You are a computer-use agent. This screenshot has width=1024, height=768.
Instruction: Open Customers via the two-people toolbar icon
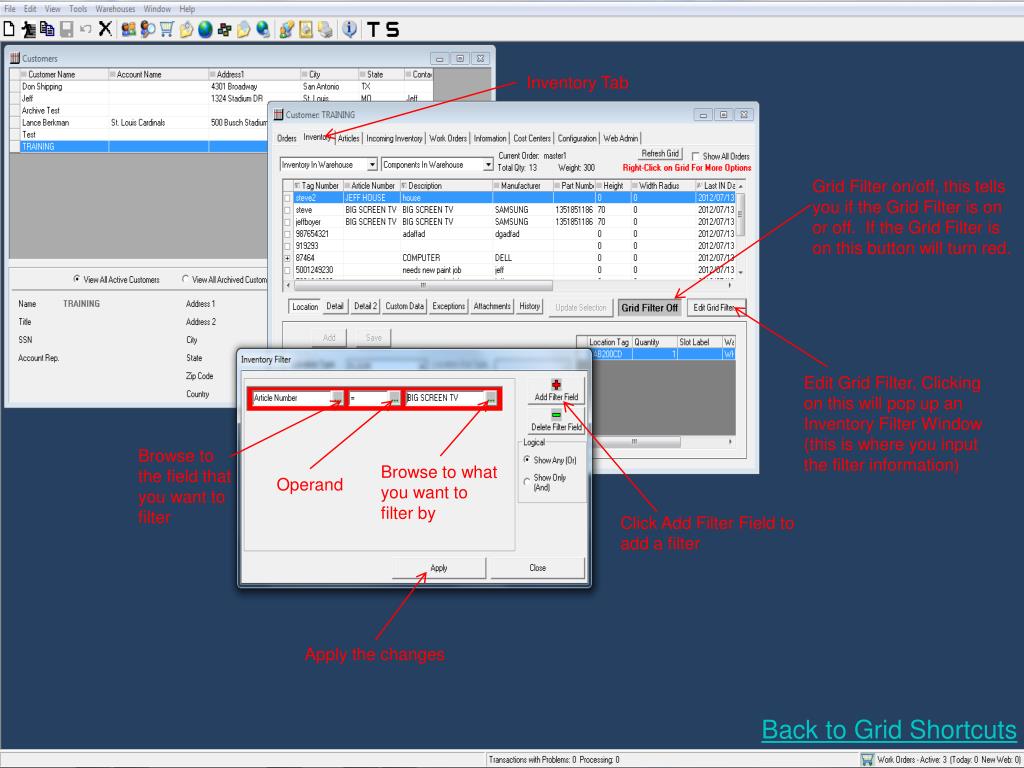129,29
